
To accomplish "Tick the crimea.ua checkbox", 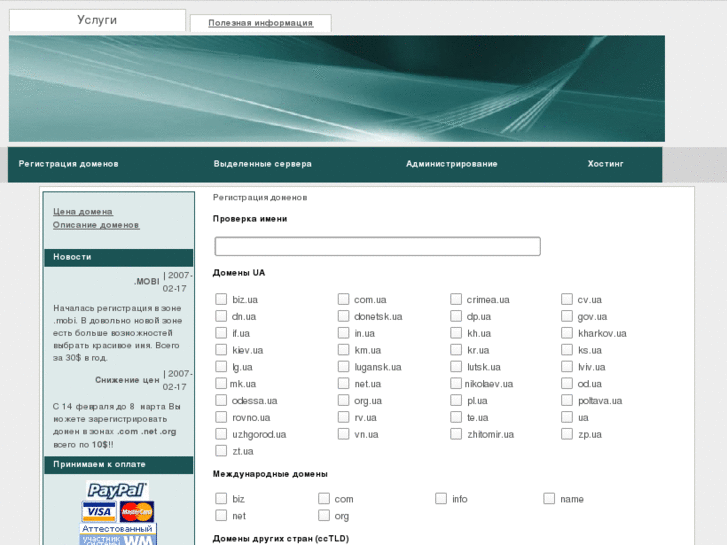I will (456, 299).
